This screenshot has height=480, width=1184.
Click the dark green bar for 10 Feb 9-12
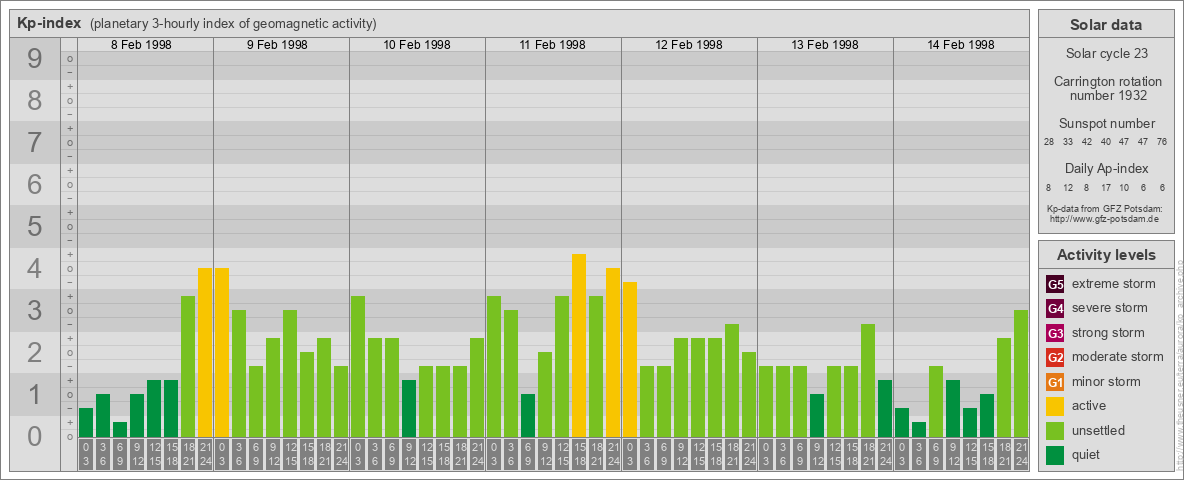409,408
